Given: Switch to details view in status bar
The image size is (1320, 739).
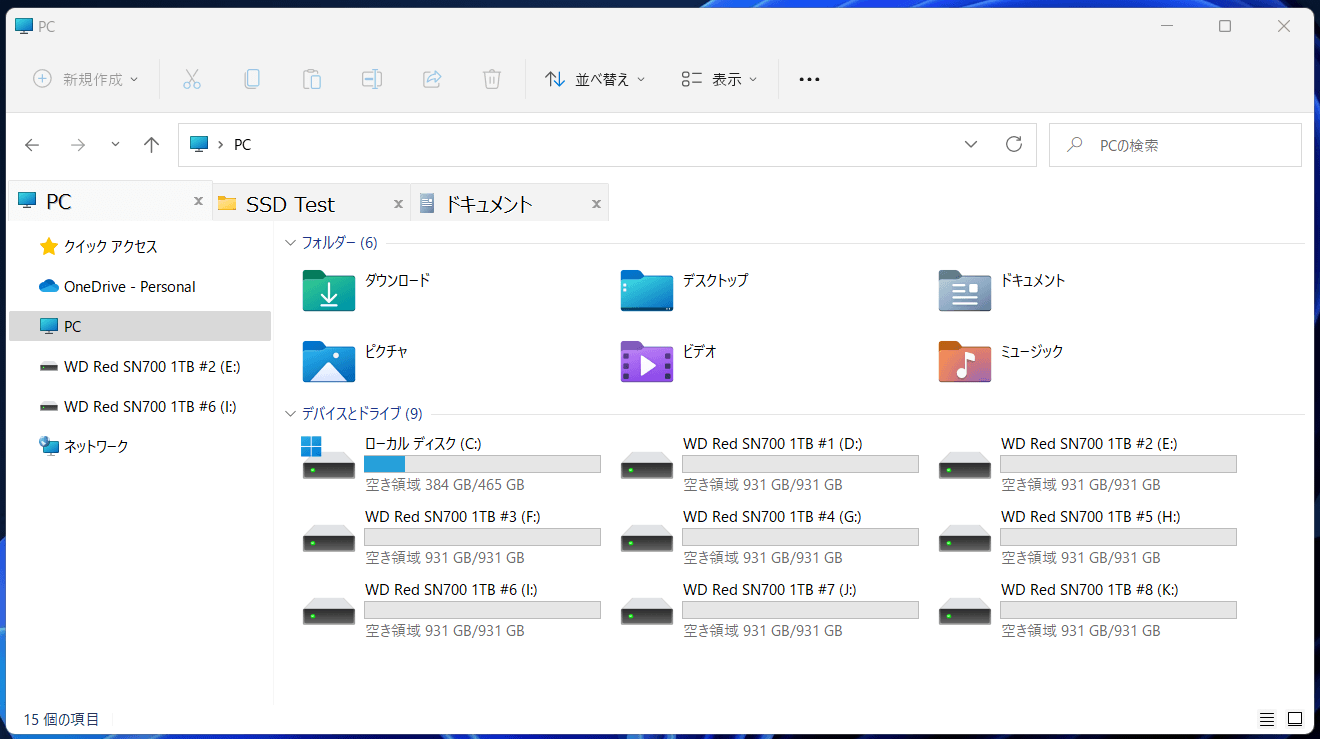Looking at the screenshot, I should [1267, 719].
